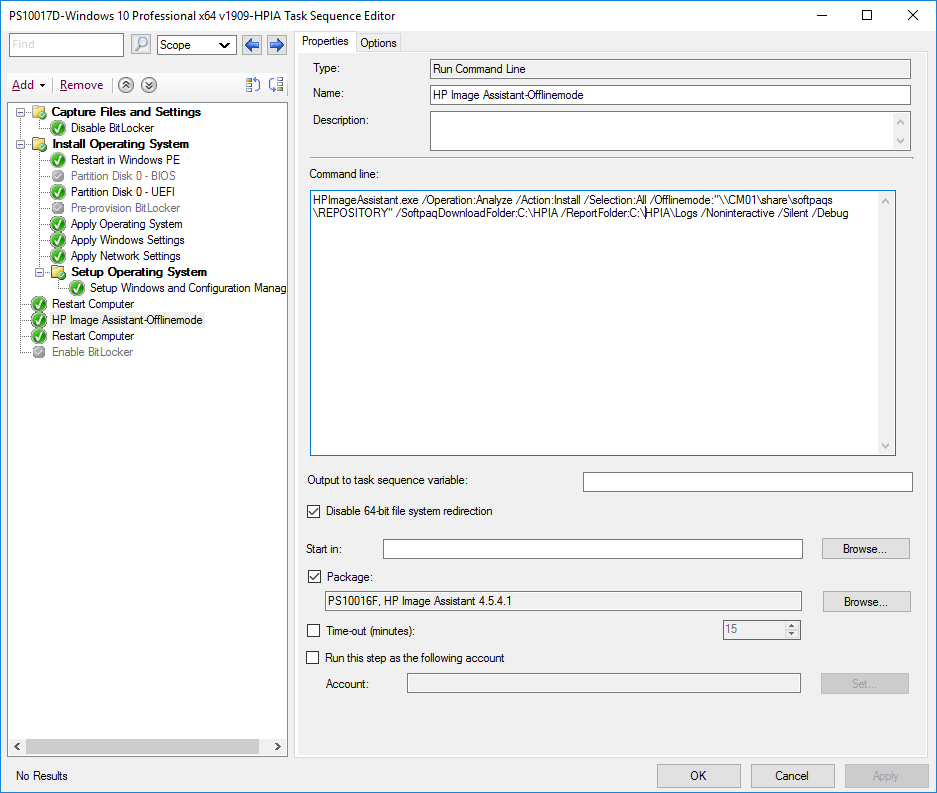Screen dimensions: 937x793
Task: Click the Find search magnifier icon
Action: [140, 45]
